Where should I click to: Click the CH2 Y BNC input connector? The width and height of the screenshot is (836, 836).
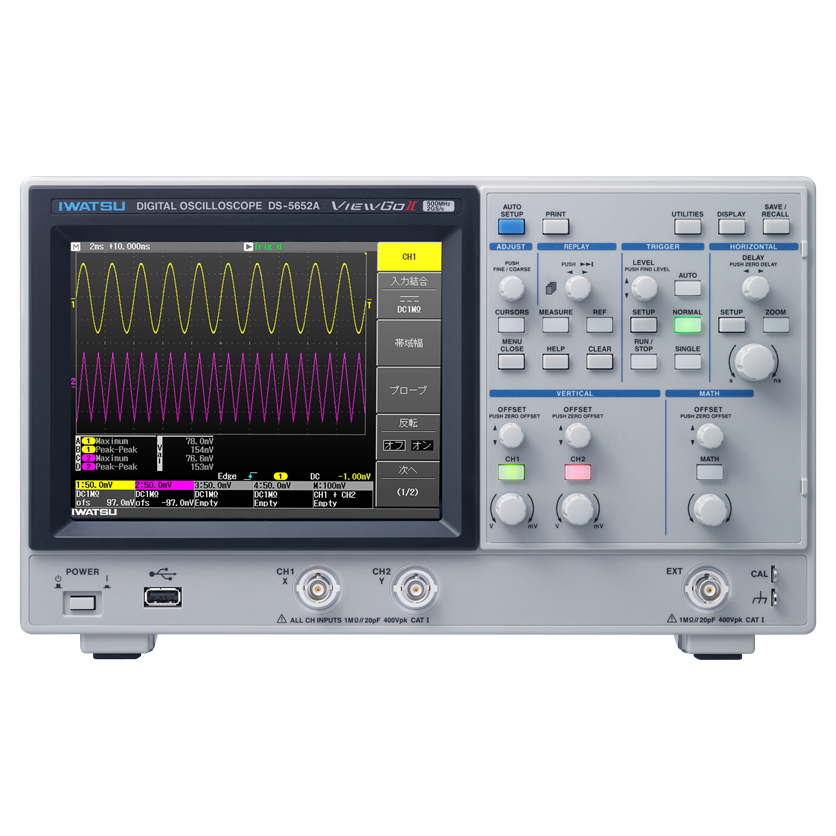(415, 589)
